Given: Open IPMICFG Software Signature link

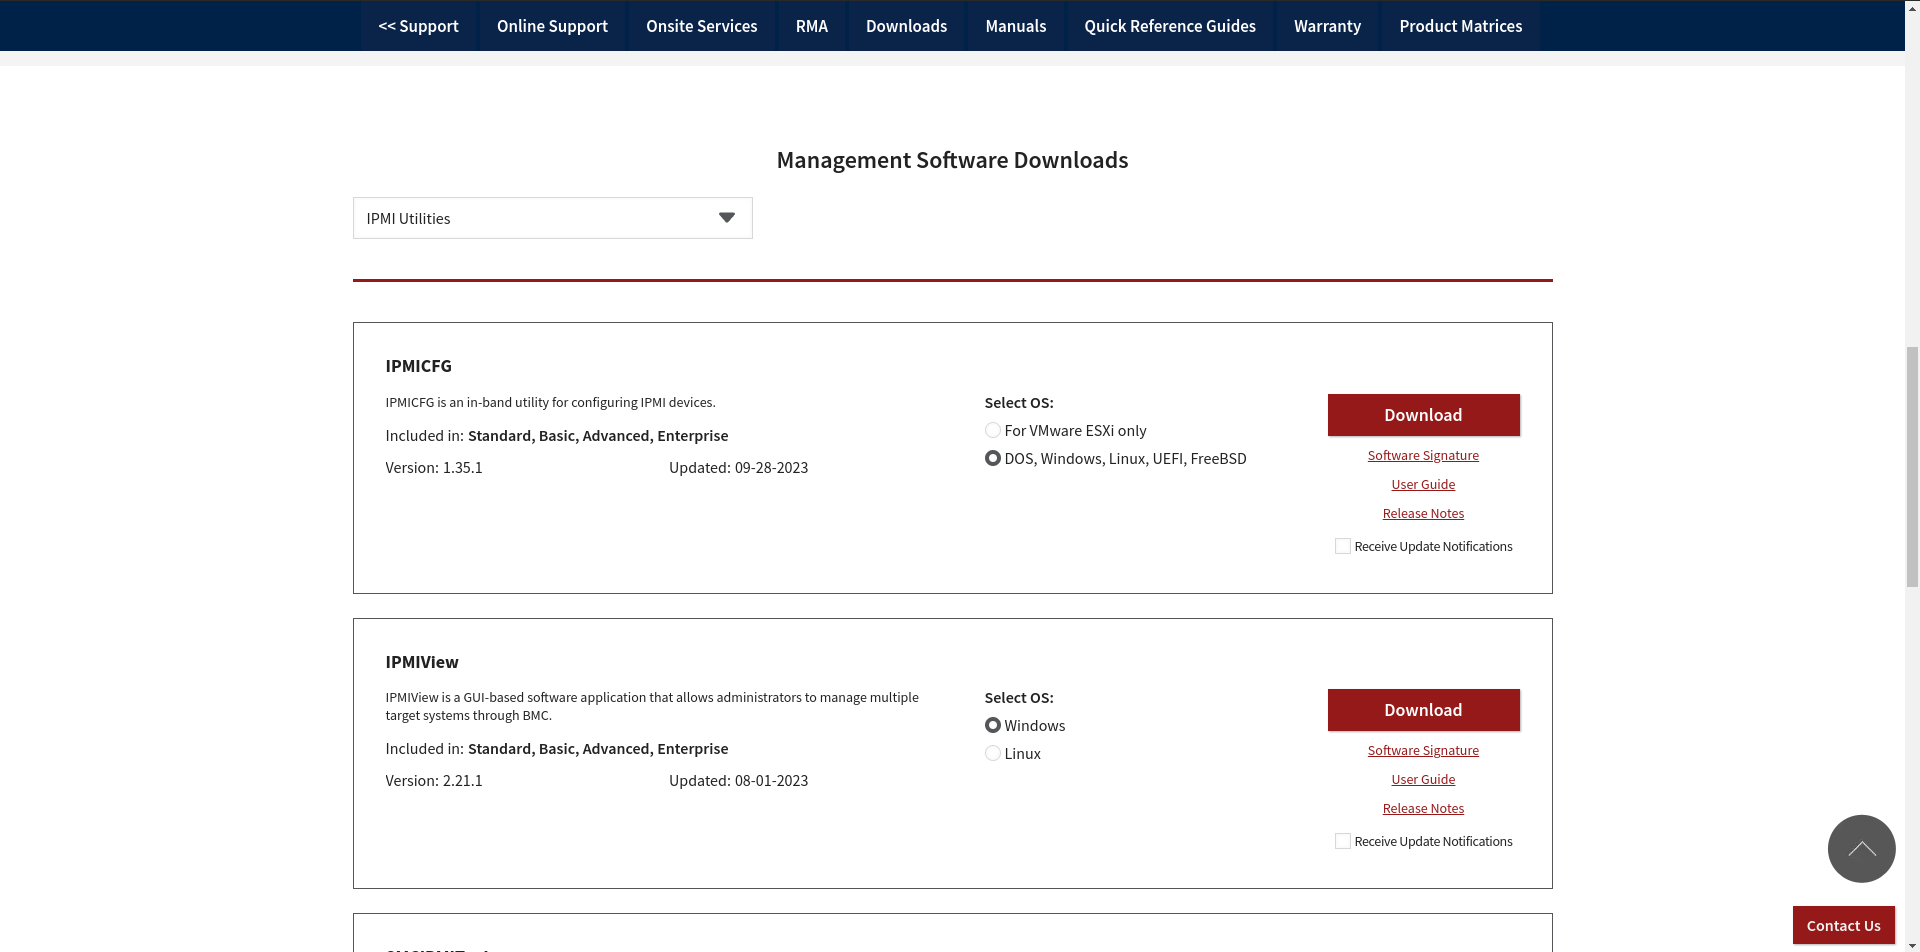Looking at the screenshot, I should [x=1423, y=455].
